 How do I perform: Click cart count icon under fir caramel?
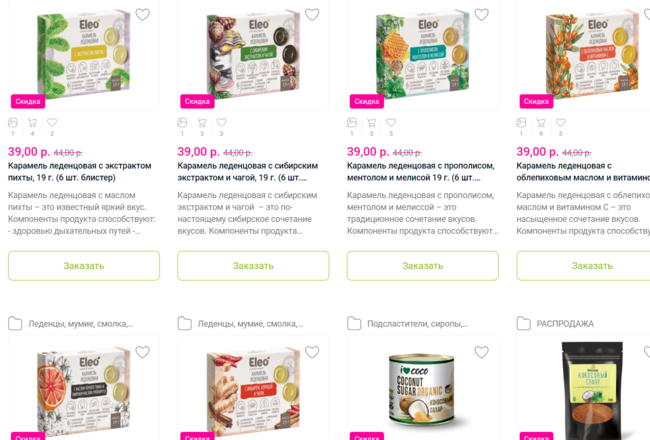(x=32, y=123)
